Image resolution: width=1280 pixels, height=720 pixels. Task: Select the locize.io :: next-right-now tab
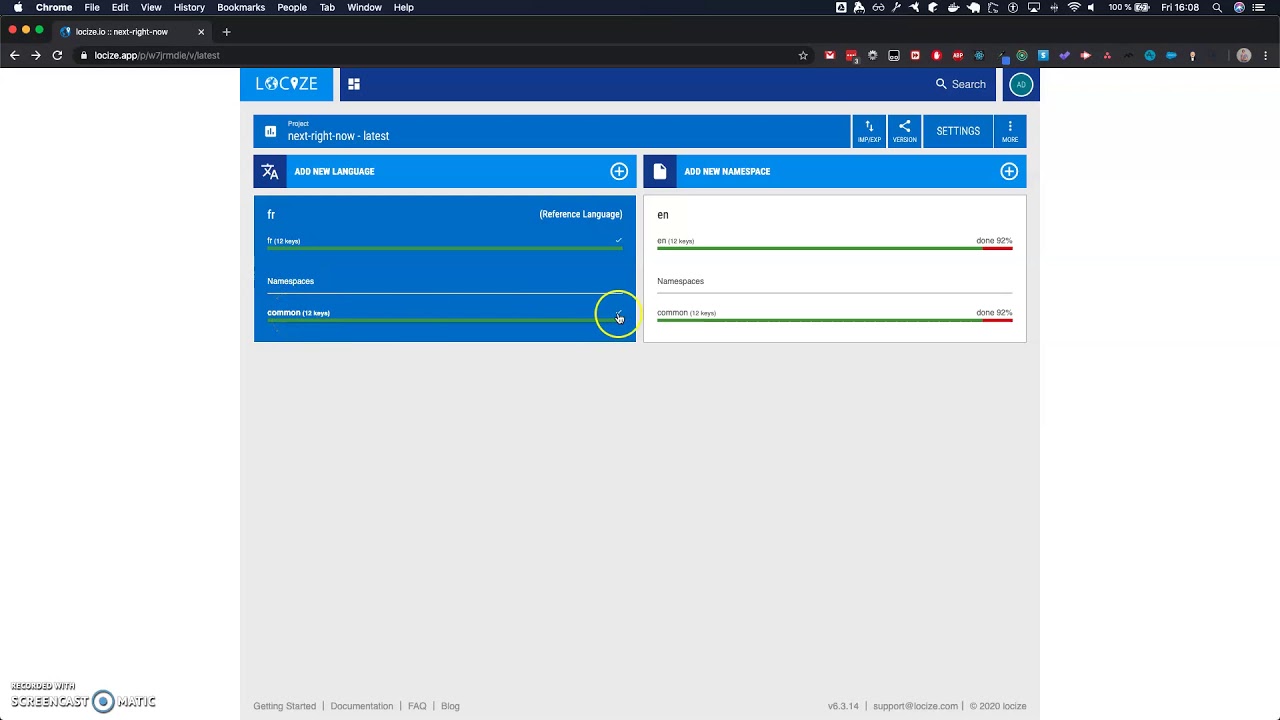132,32
